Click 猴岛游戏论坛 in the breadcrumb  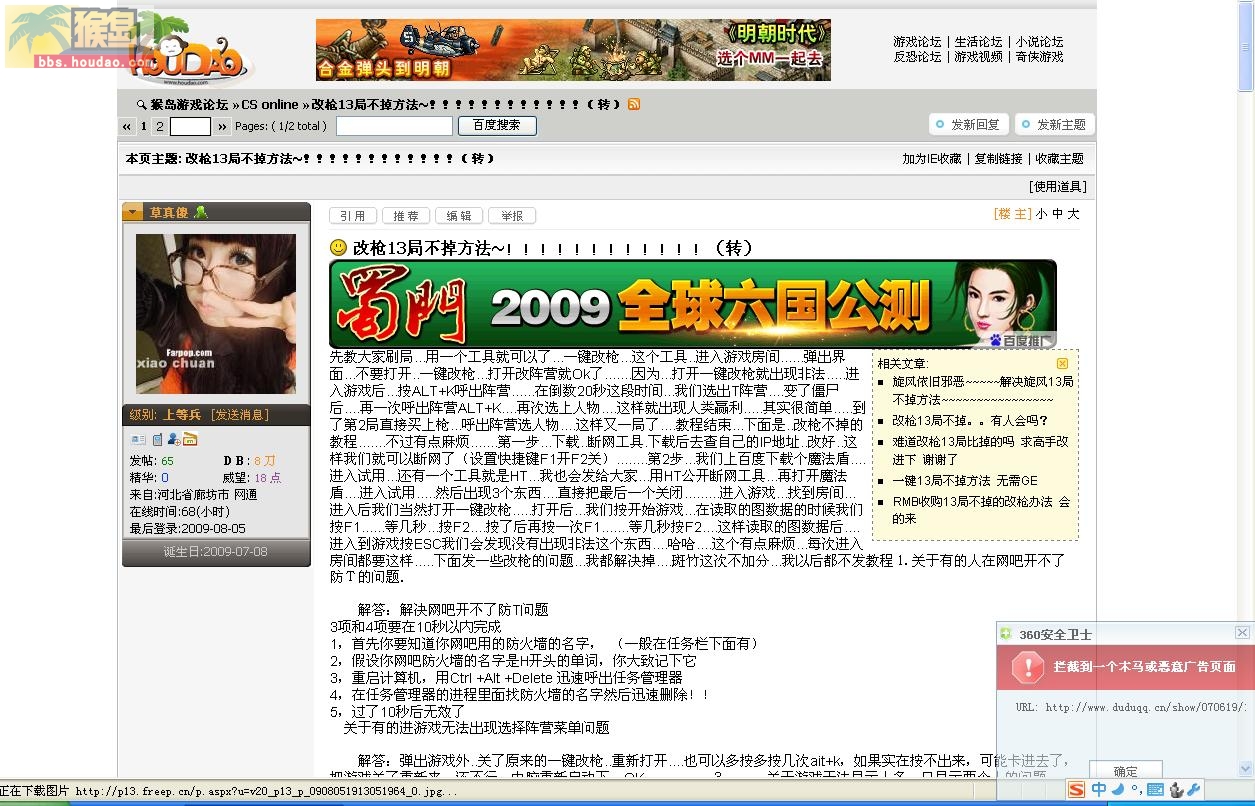190,105
